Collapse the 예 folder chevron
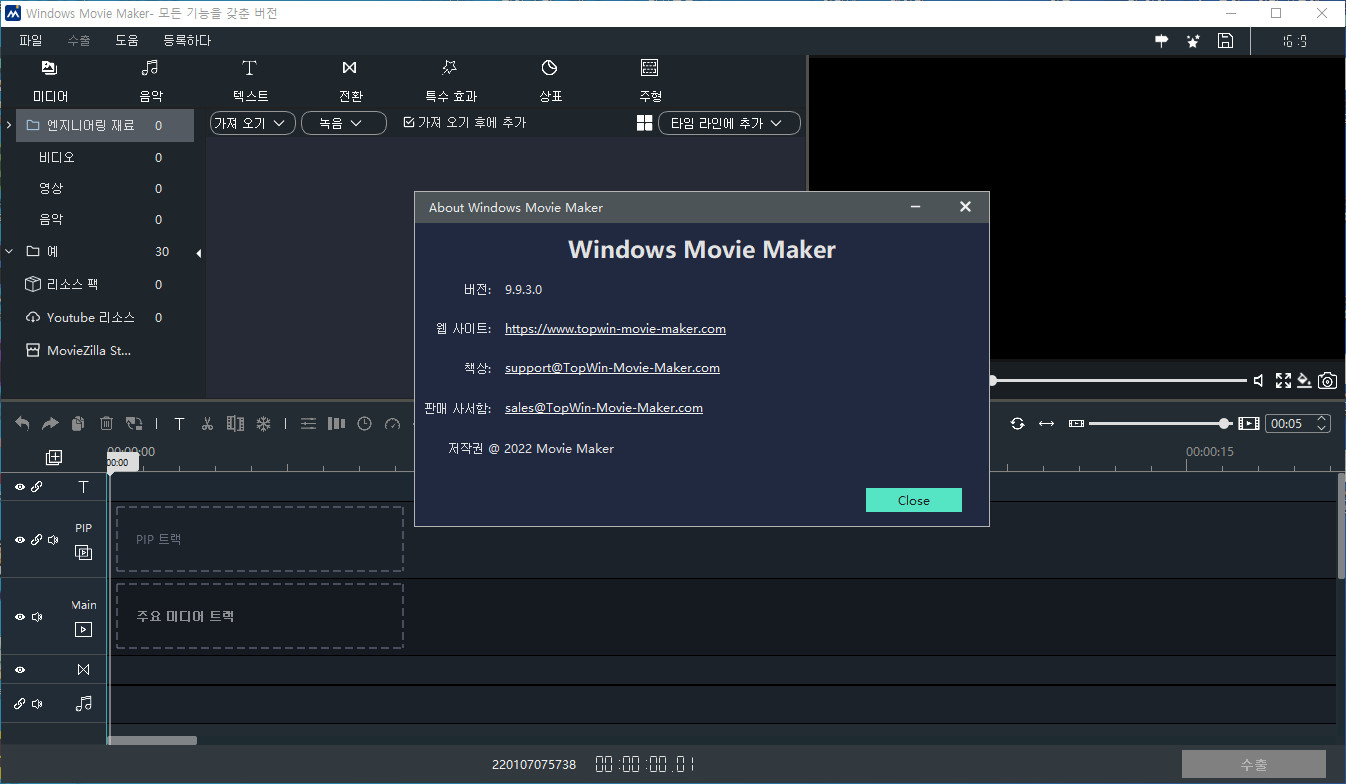Image resolution: width=1346 pixels, height=784 pixels. tap(9, 252)
